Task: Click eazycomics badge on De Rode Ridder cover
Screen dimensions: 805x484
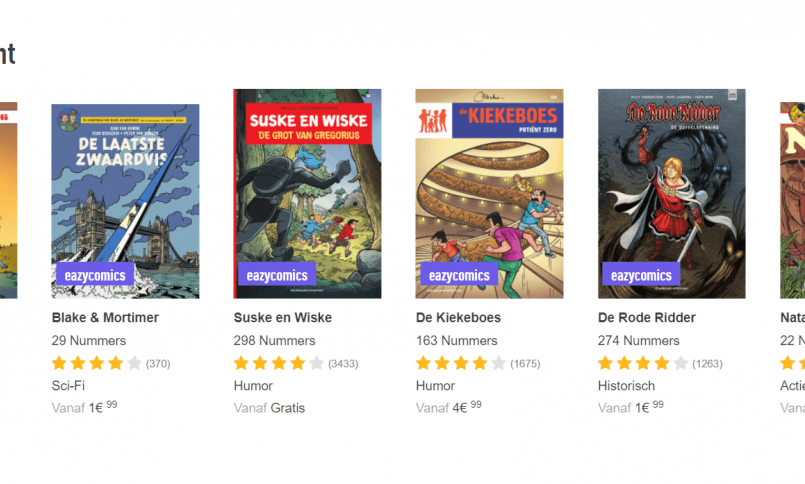Action: (x=641, y=274)
